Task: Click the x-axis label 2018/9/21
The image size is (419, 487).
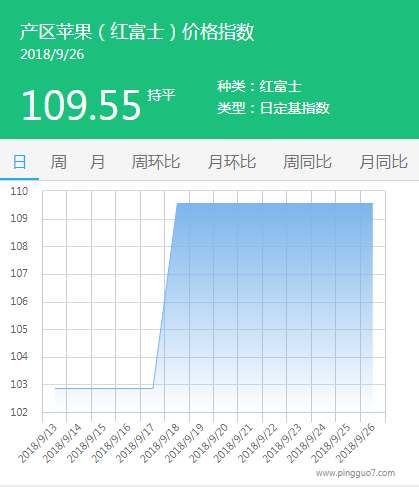Action: tap(233, 444)
